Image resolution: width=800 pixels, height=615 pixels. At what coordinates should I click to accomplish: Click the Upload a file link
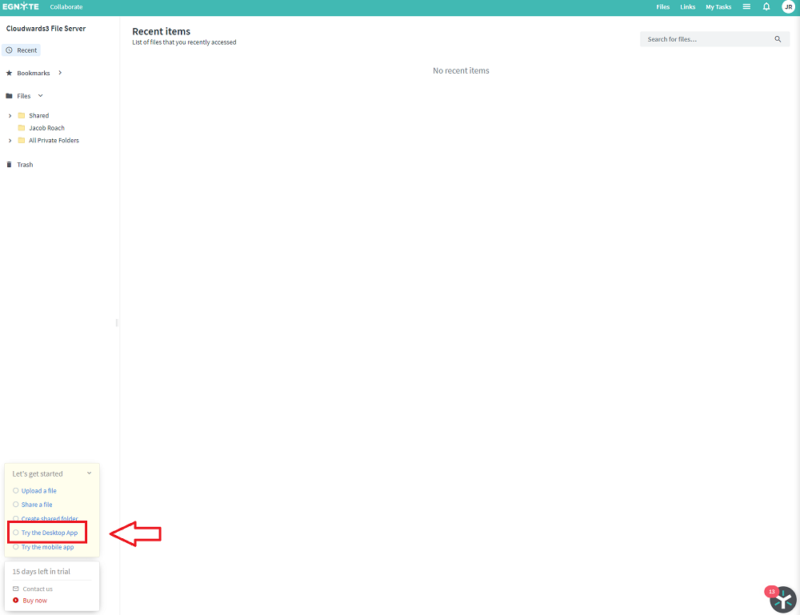click(x=39, y=491)
